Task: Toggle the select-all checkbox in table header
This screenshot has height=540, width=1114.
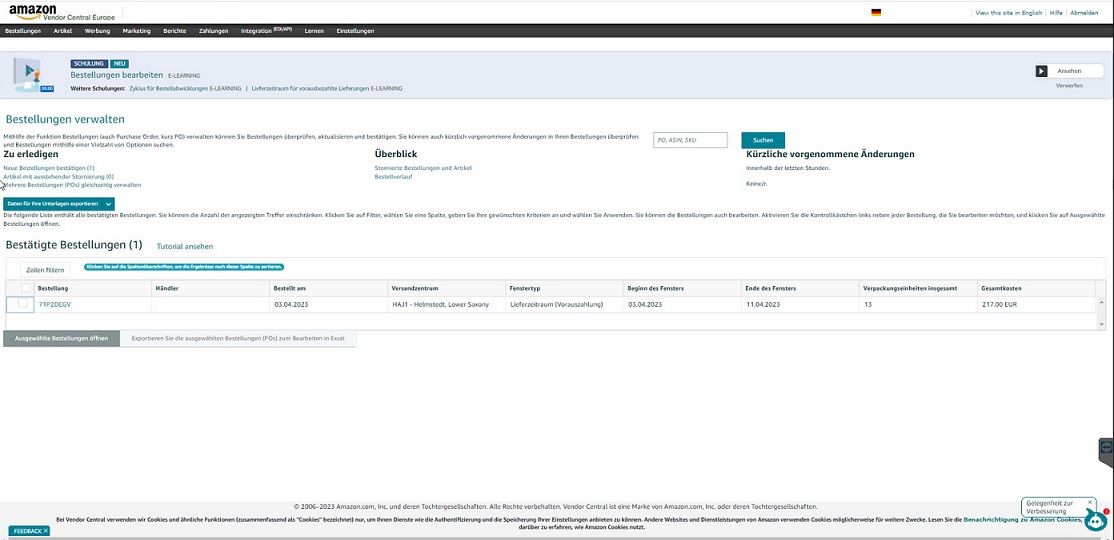Action: pos(26,288)
